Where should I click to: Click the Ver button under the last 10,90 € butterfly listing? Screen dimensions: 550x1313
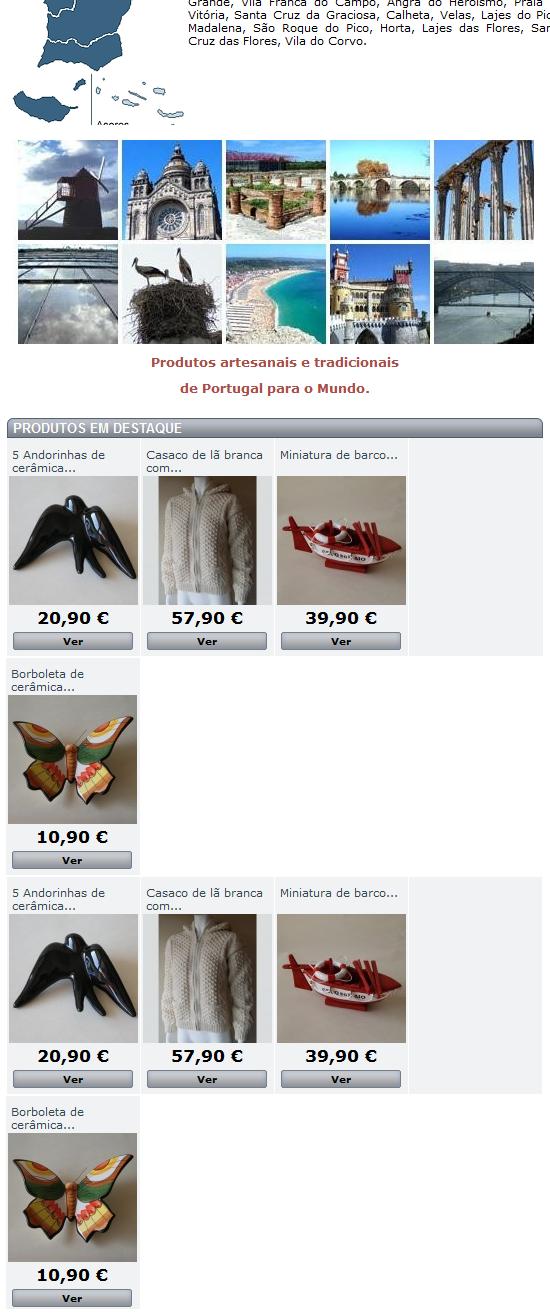tap(72, 1298)
